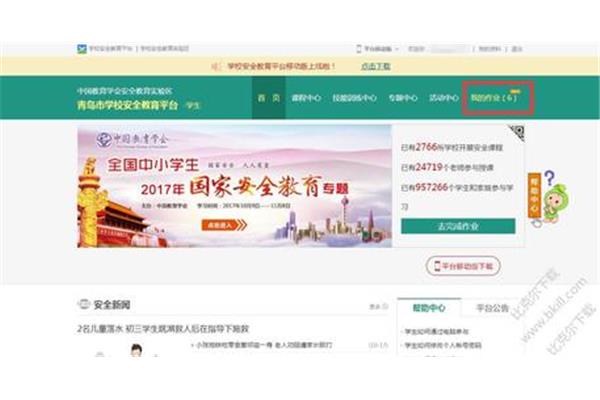Click the 已有24719个老师参与授课 statistic text
The image size is (600, 400).
click(x=447, y=167)
